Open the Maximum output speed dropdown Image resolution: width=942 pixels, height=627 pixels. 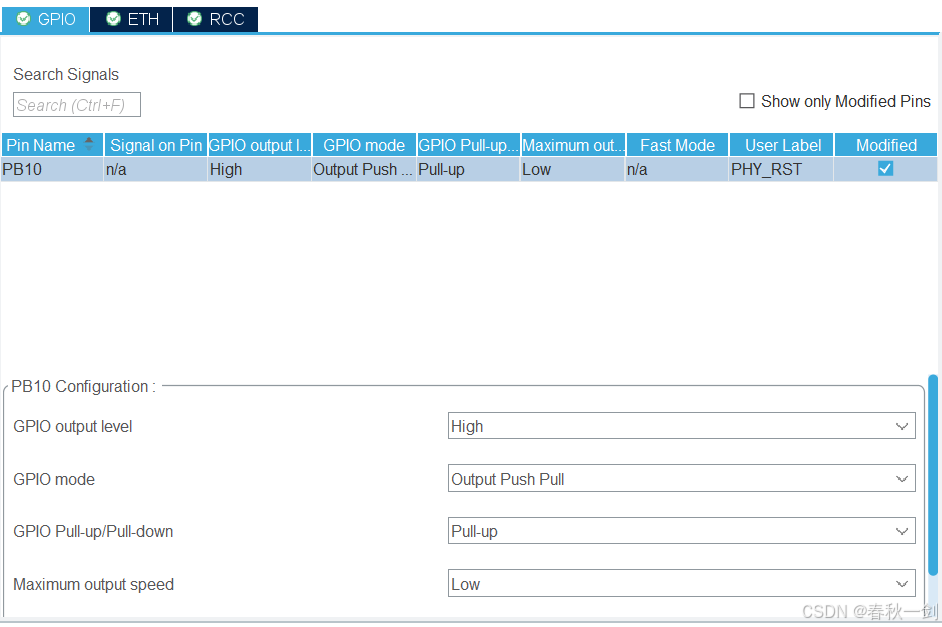[x=682, y=584]
